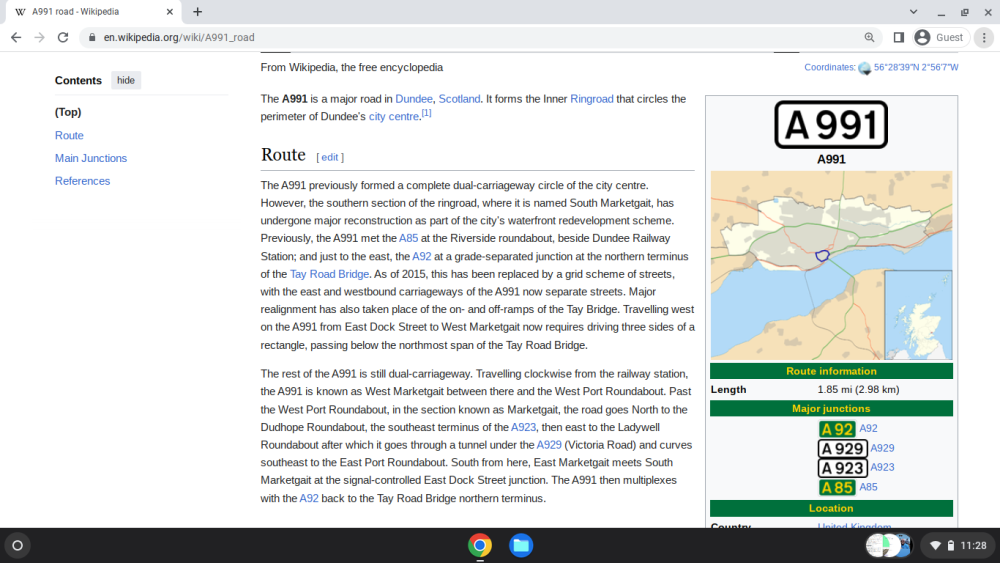Click citation footnote [1]
The width and height of the screenshot is (1000, 563).
point(427,113)
